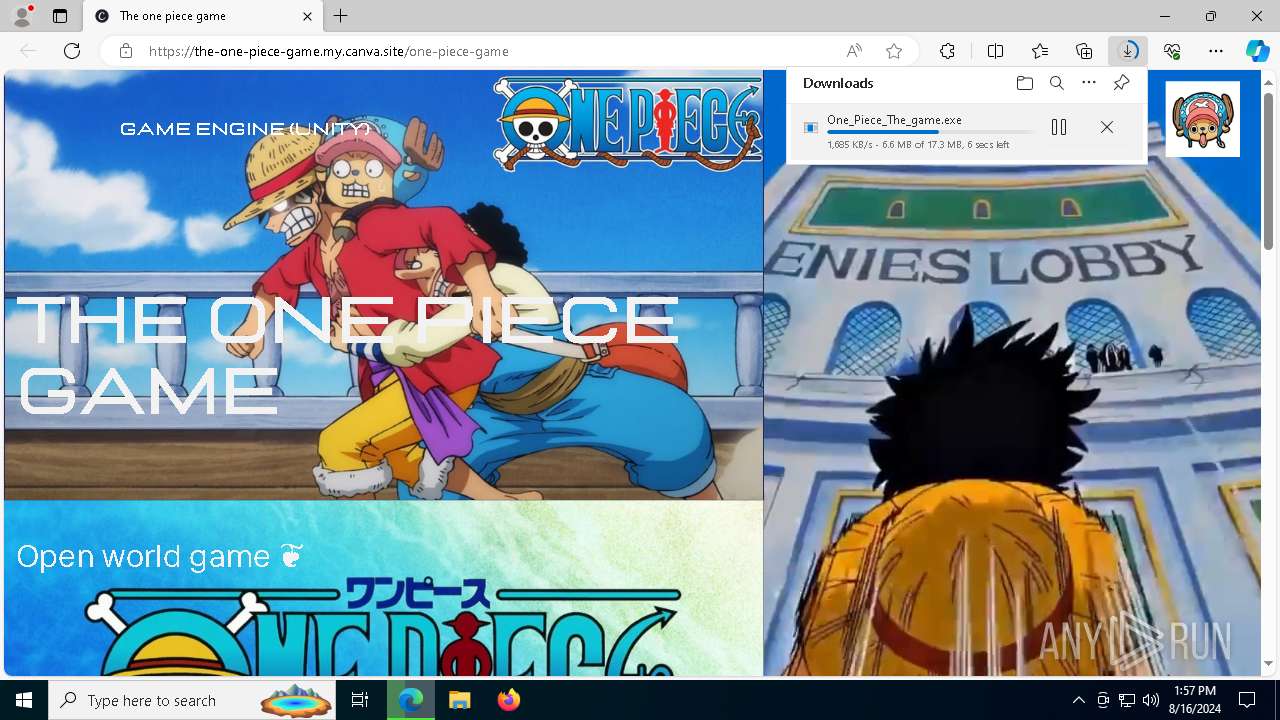Open a new tab with plus button
Viewport: 1280px width, 720px height.
pyautogui.click(x=341, y=16)
